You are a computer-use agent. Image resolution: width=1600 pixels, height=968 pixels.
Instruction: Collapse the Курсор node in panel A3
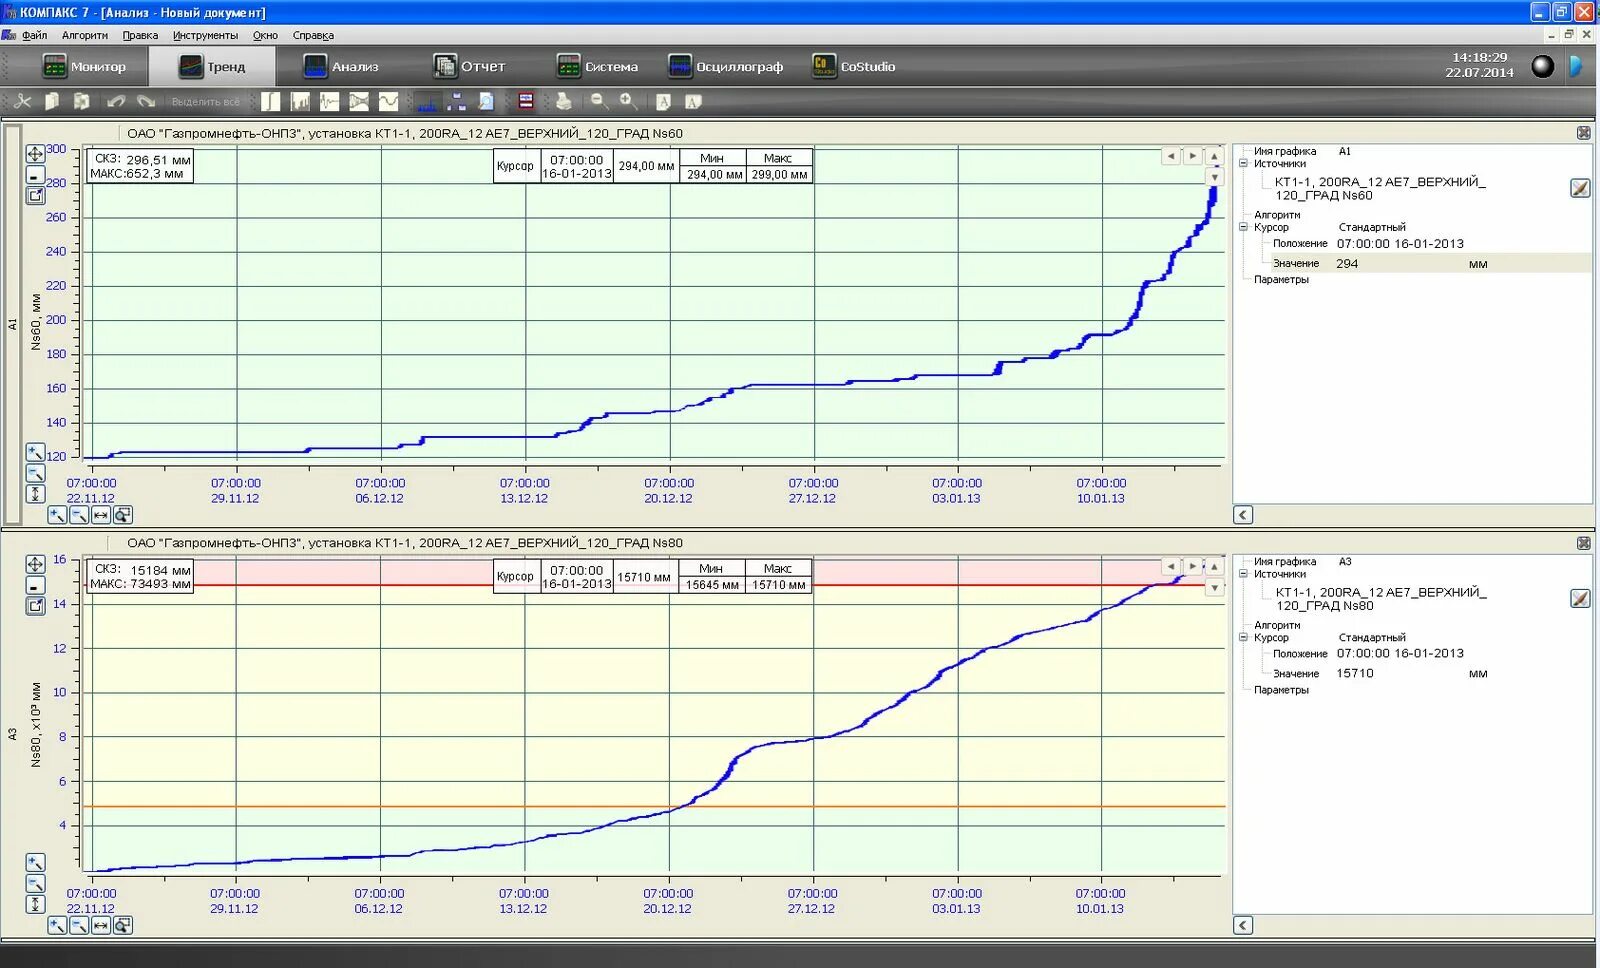(1244, 637)
